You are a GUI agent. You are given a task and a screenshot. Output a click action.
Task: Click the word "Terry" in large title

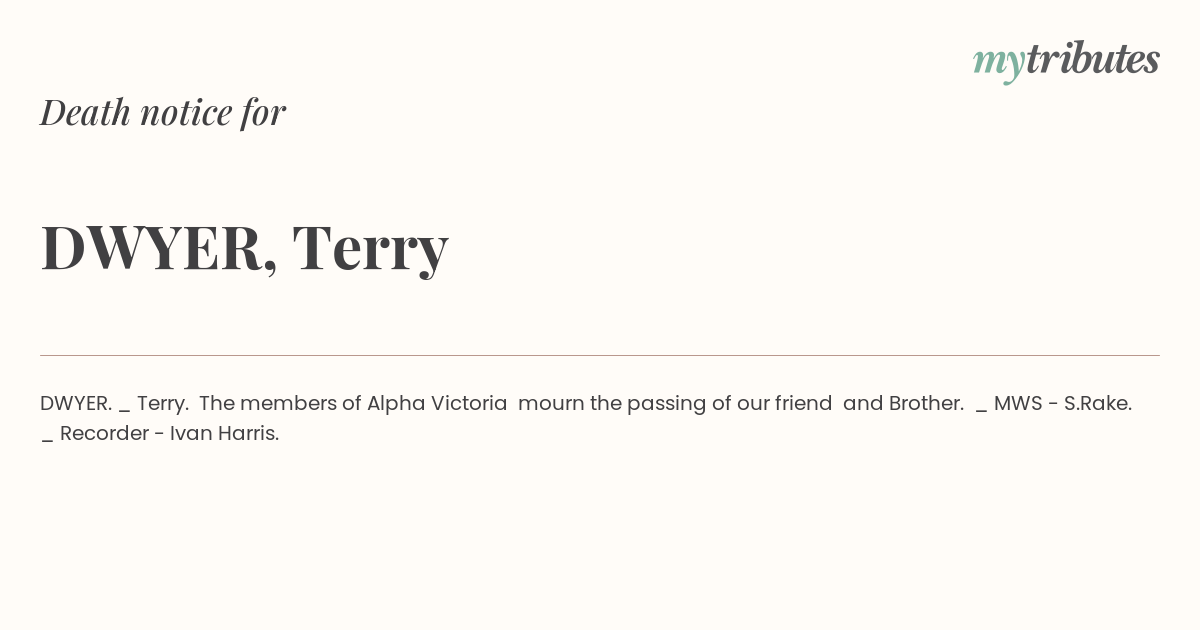pyautogui.click(x=371, y=249)
